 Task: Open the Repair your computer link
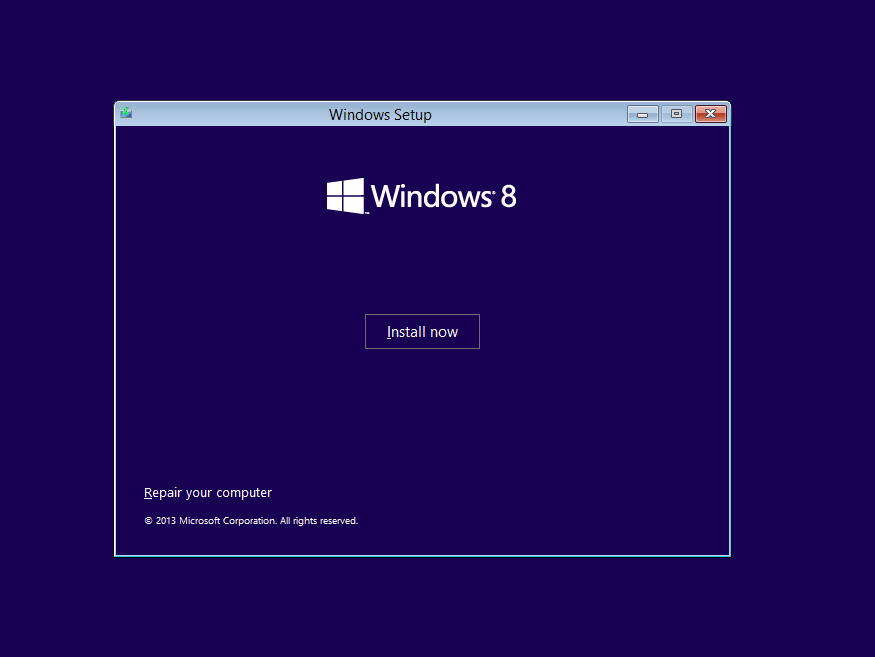point(208,493)
